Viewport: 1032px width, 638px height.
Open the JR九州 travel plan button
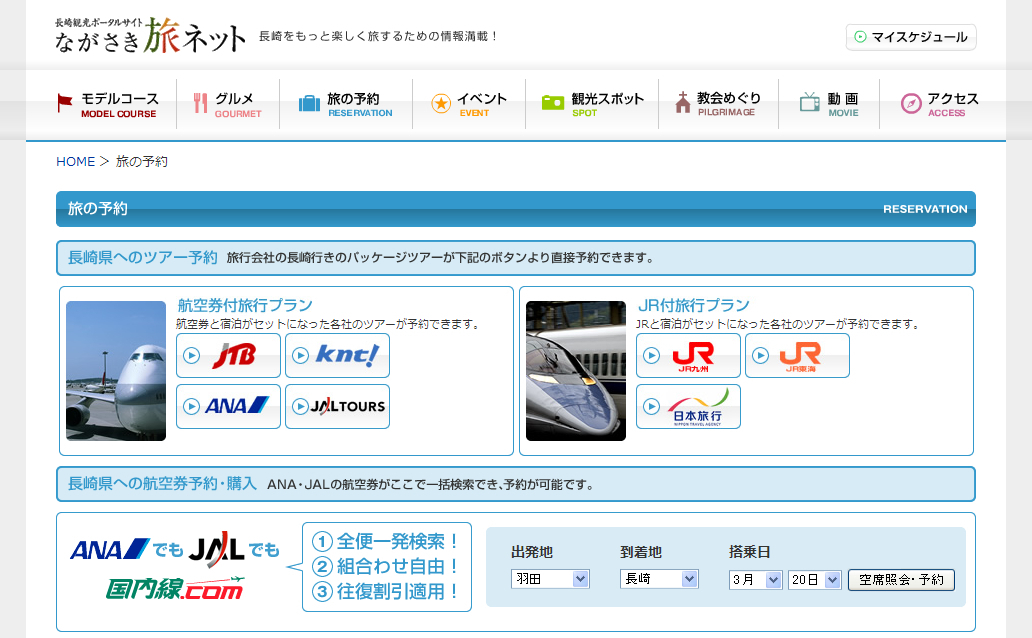(688, 356)
